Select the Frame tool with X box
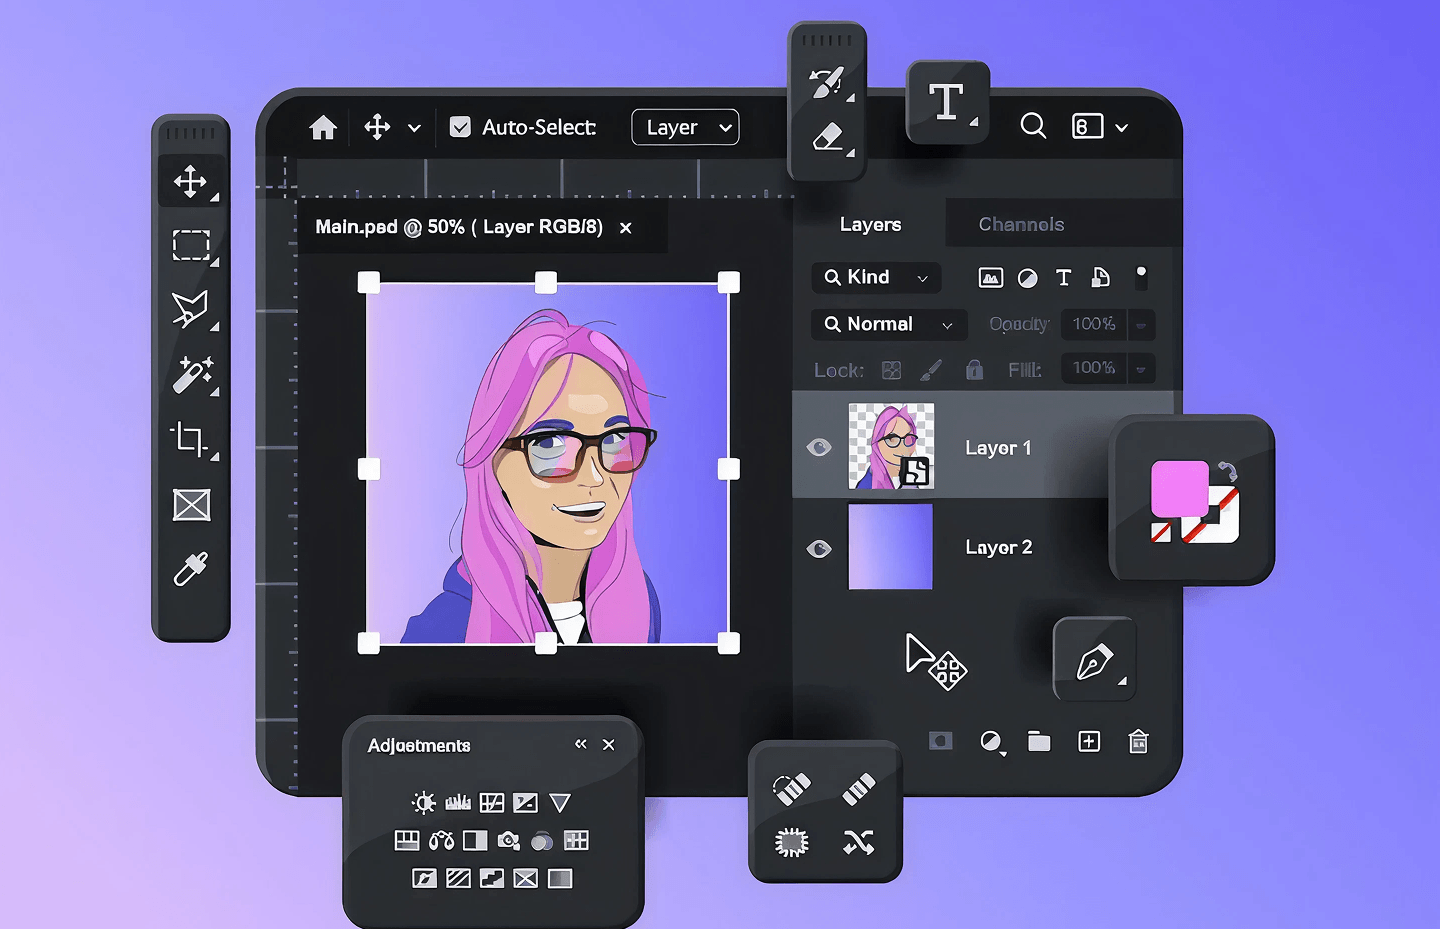The height and width of the screenshot is (929, 1440). 191,505
